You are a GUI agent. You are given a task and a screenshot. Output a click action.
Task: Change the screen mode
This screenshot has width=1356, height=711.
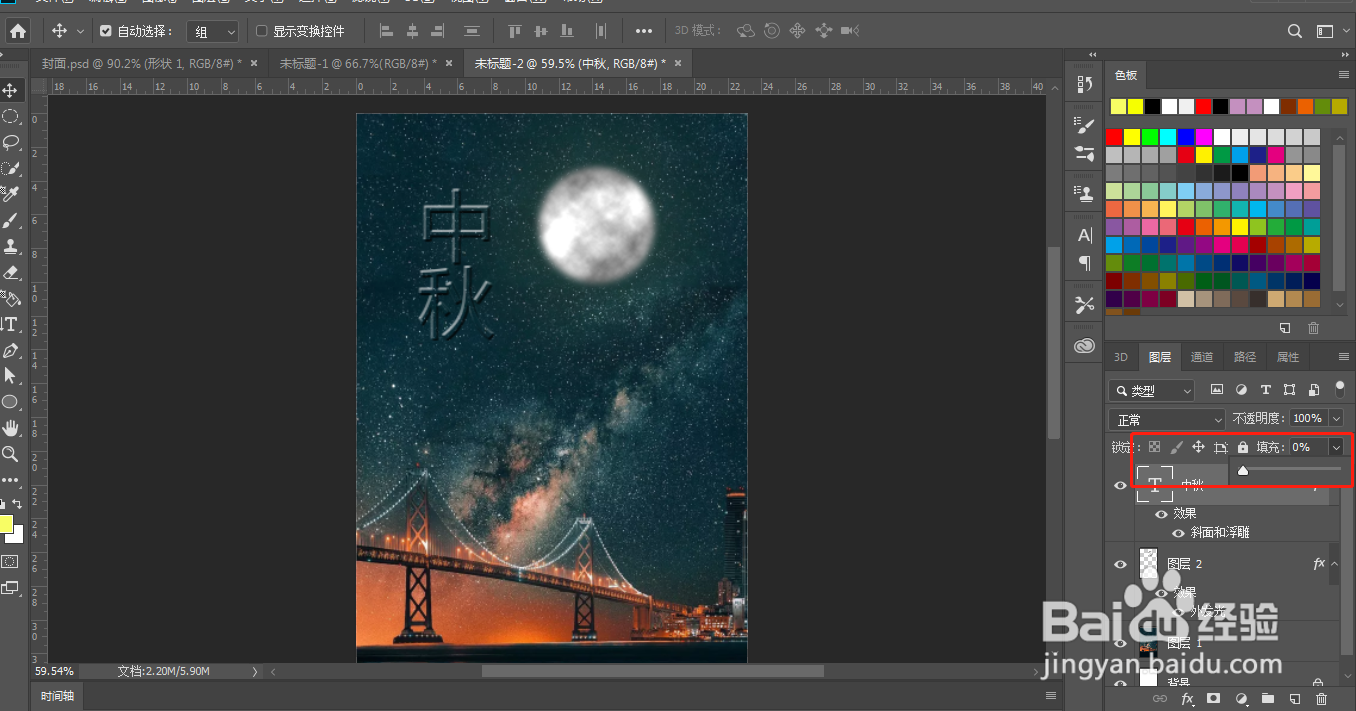[11, 588]
